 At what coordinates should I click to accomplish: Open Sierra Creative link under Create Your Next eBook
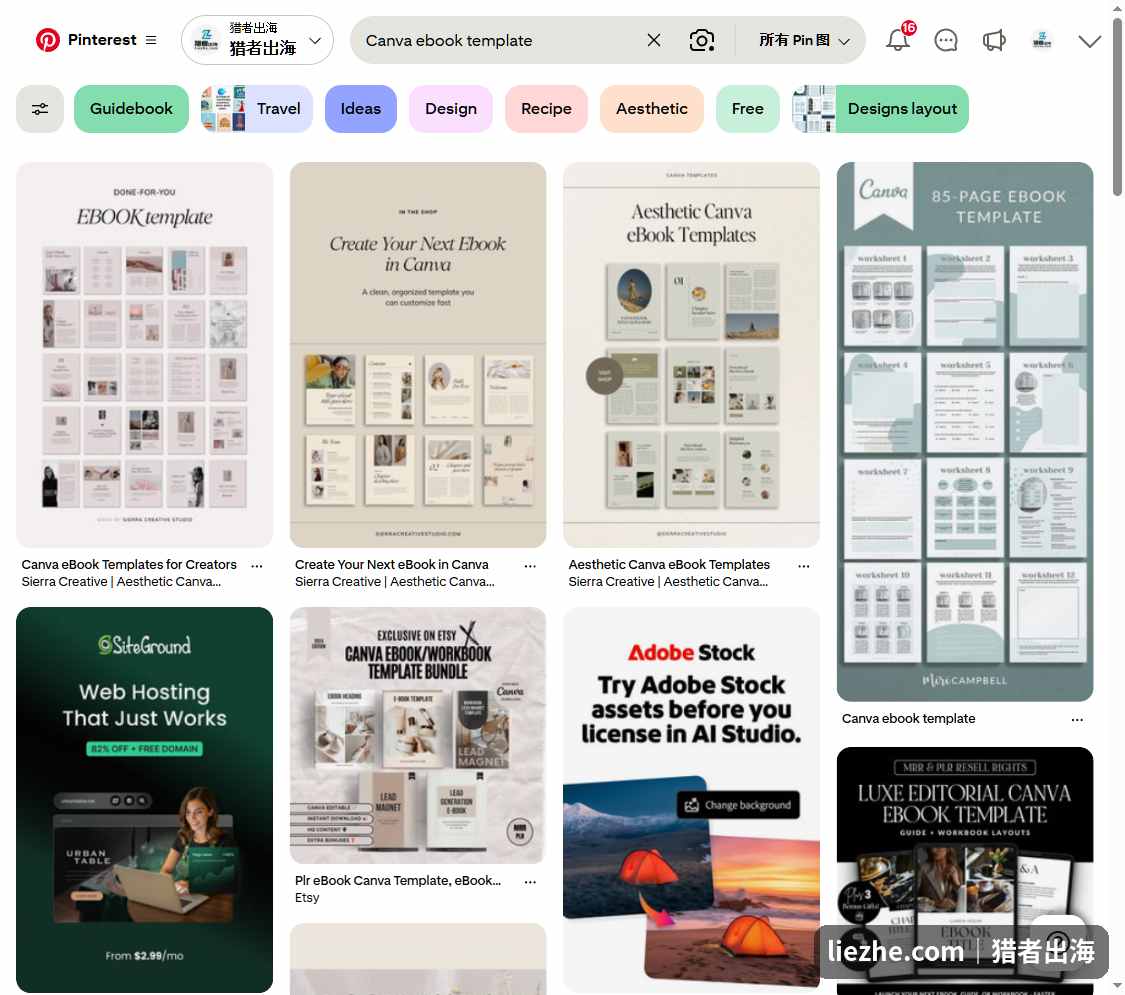[395, 582]
